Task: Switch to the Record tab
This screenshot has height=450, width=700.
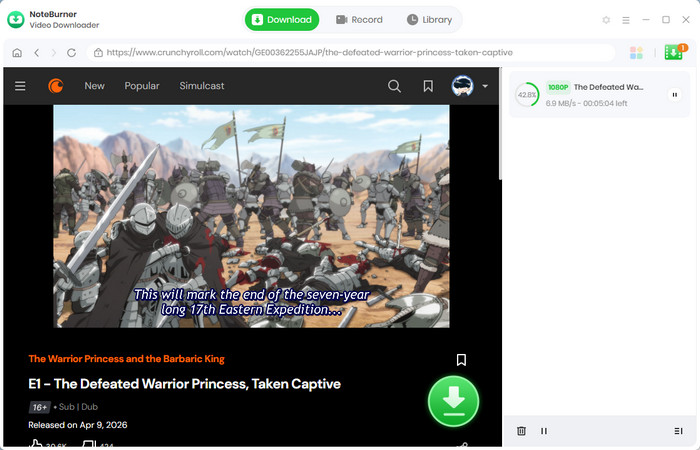Action: [x=359, y=20]
